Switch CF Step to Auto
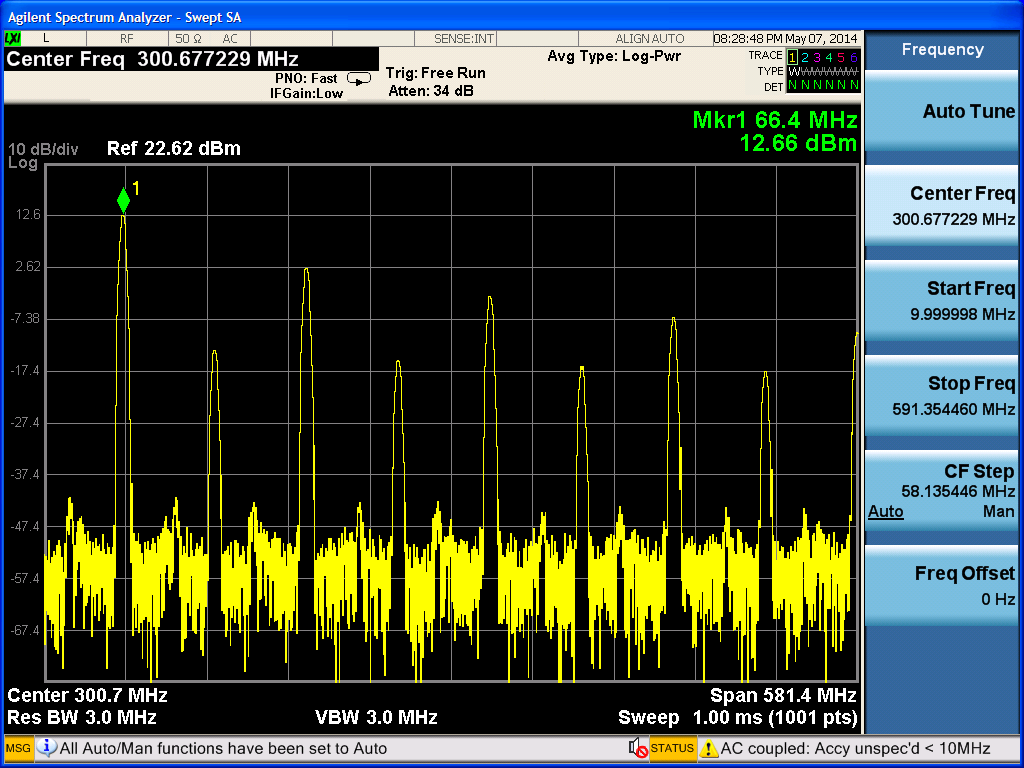The image size is (1024, 768). tap(885, 512)
